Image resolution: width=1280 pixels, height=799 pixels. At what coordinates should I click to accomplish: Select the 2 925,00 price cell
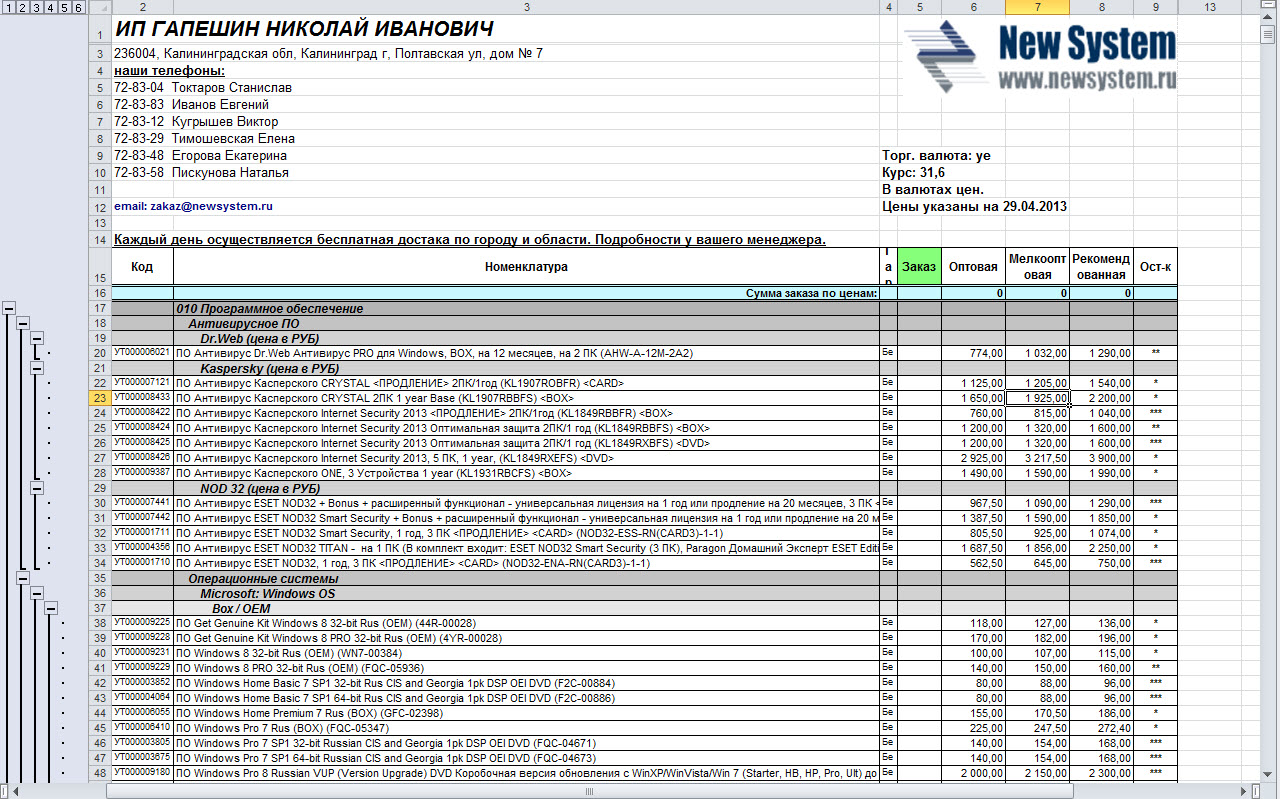point(973,458)
